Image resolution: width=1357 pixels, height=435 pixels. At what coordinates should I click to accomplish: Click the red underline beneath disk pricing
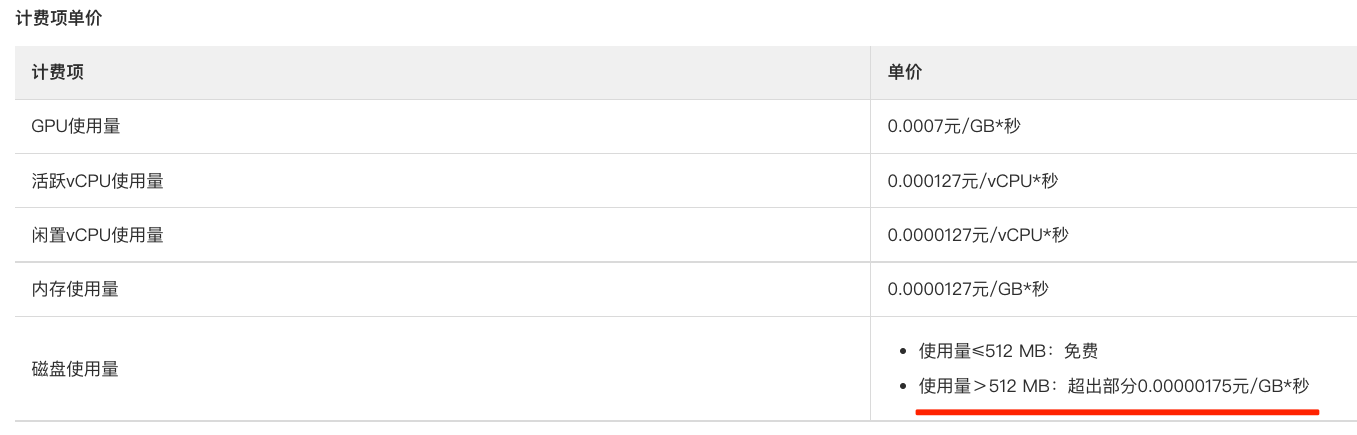[1119, 410]
